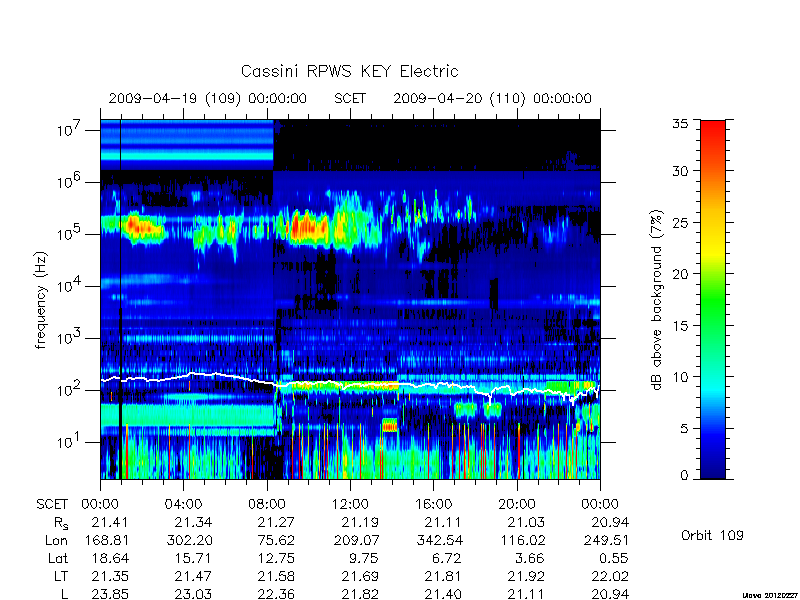
Task: Click the Lat value 0.55
Action: click(x=614, y=558)
